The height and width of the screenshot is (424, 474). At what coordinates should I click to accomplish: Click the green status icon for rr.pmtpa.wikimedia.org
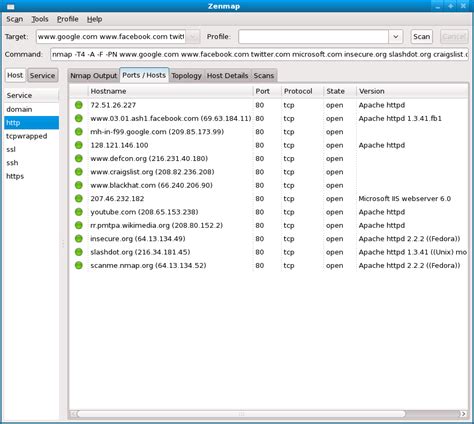[79, 225]
